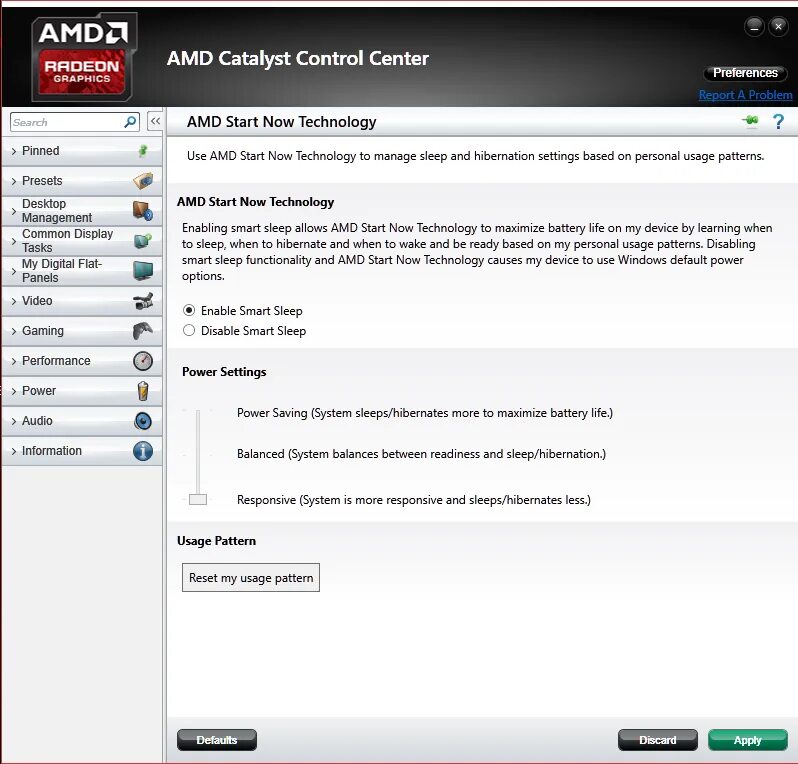The image size is (798, 764).
Task: Click the green pin icon in Pinned row
Action: coord(143,151)
